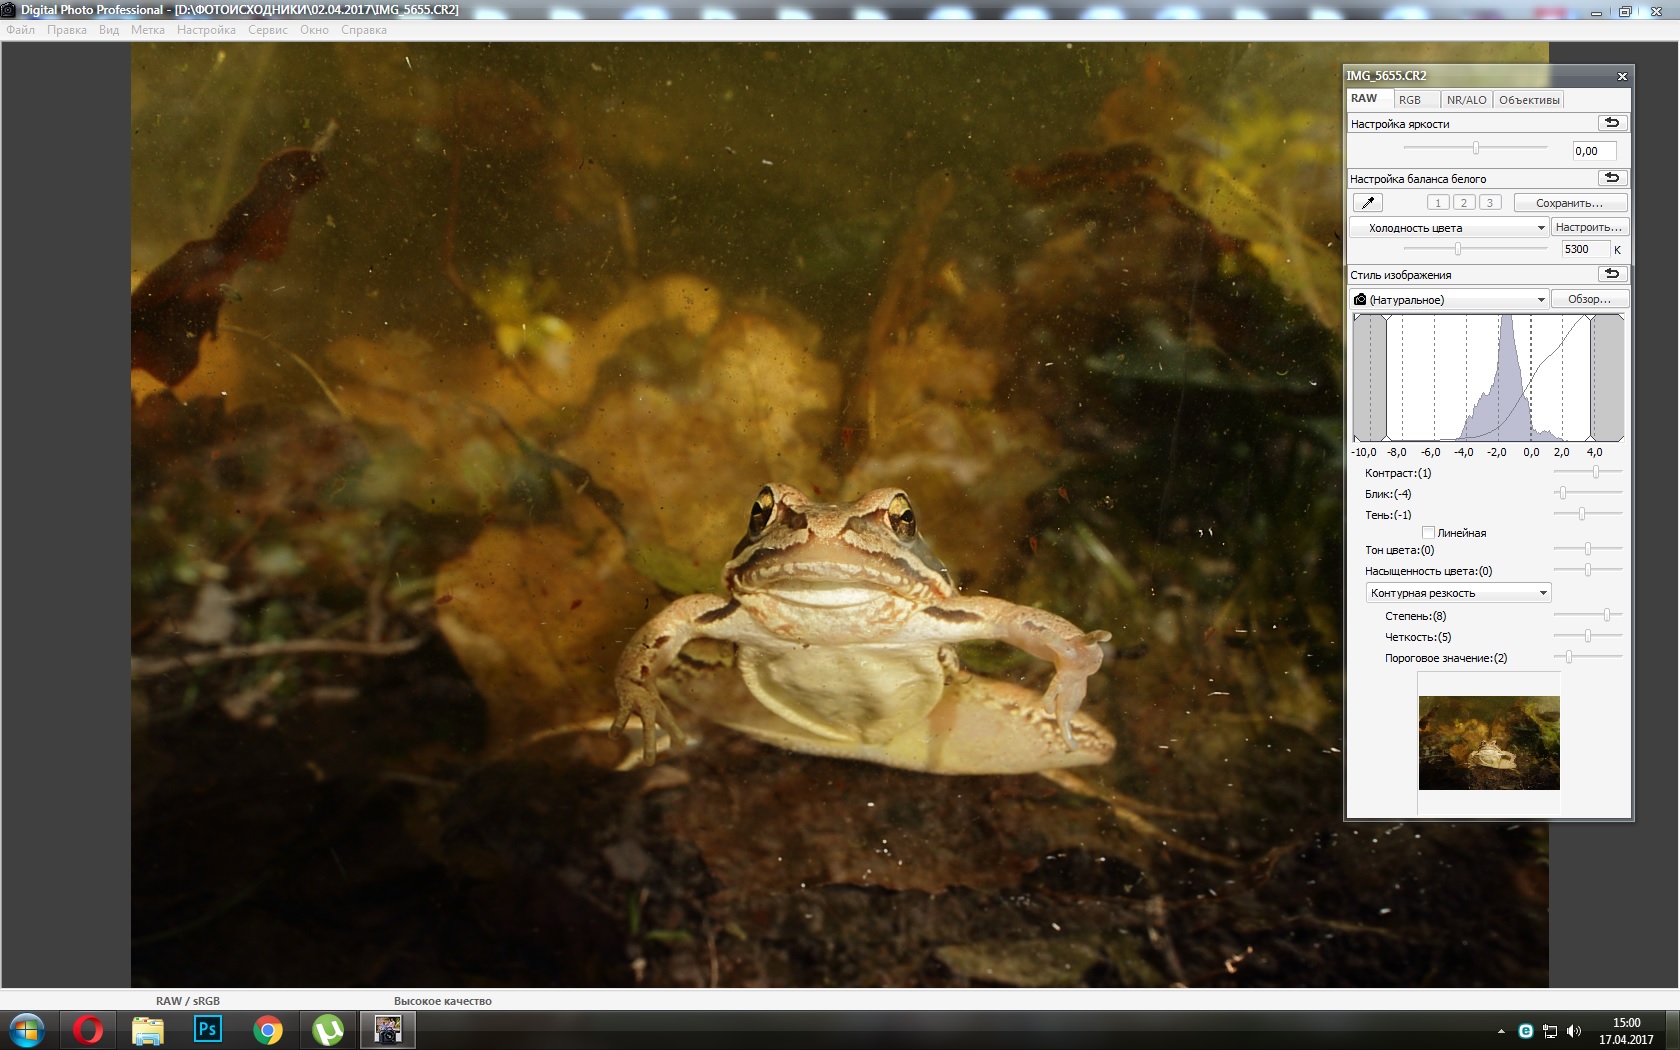
Task: Reset the brightness adjustment (Настройка яркости)
Action: (x=1612, y=123)
